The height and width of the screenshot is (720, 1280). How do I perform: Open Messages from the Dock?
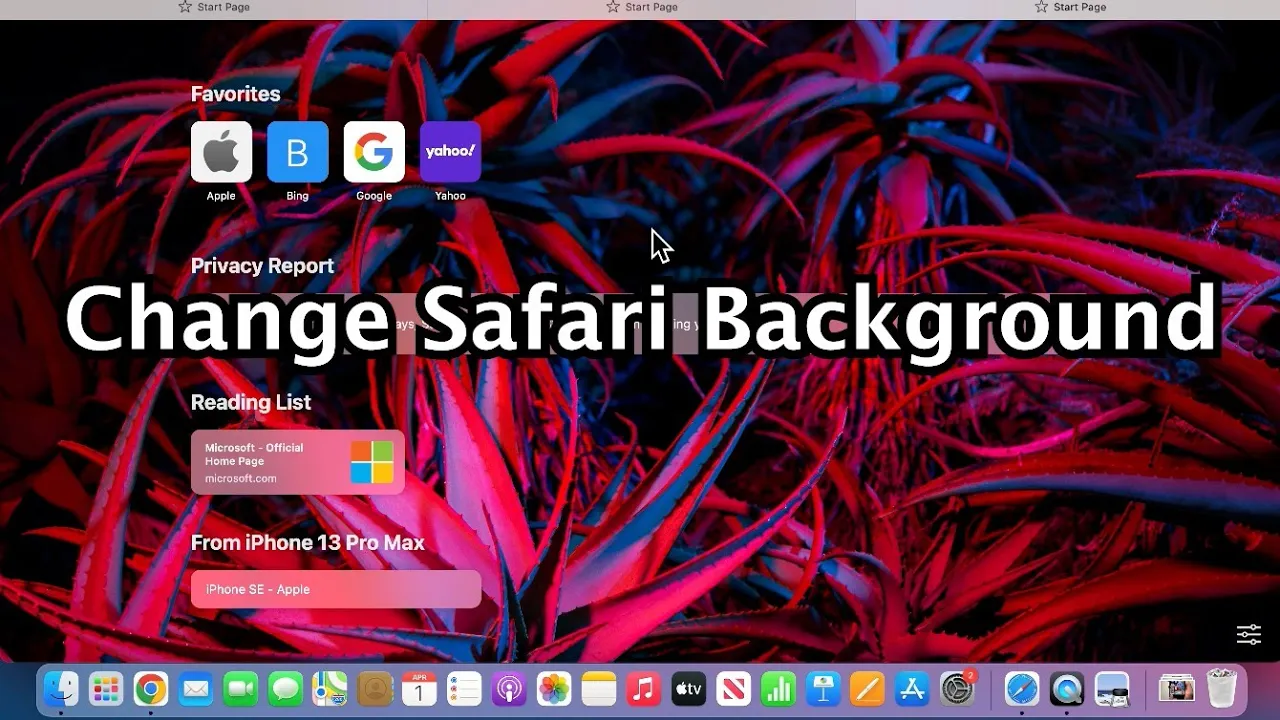[x=285, y=689]
